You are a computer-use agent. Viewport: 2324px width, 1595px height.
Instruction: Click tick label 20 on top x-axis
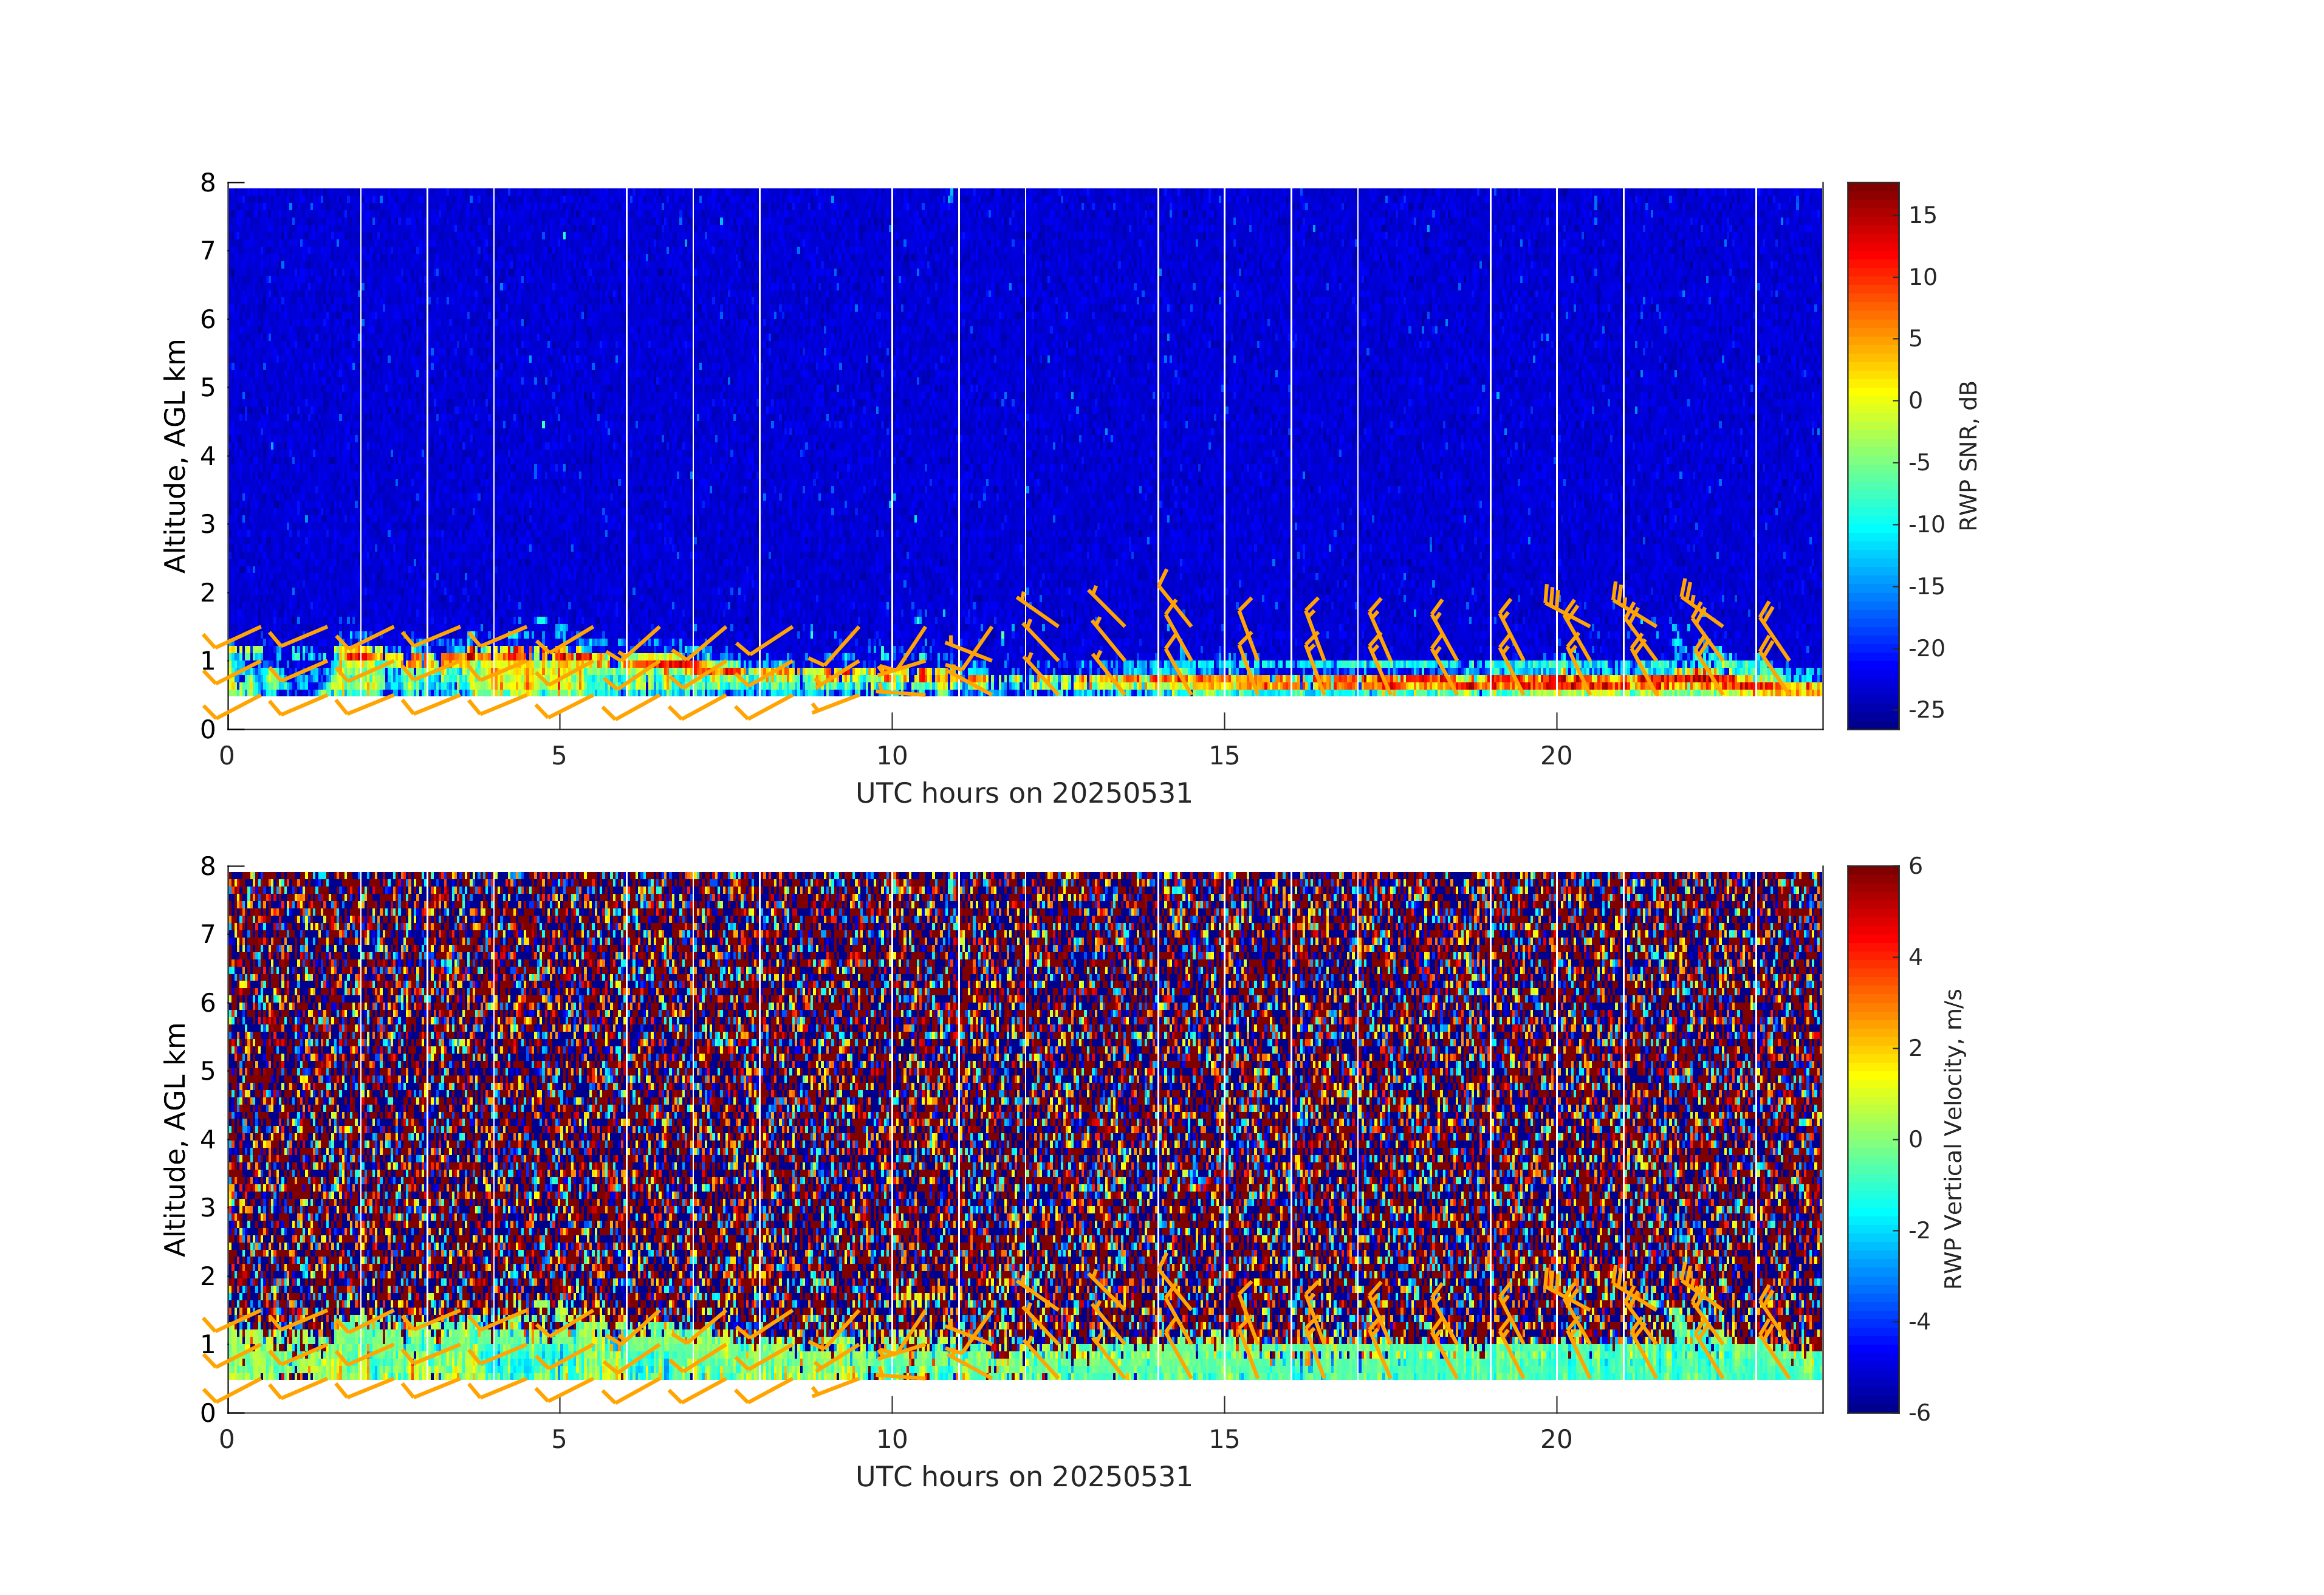pos(1556,756)
